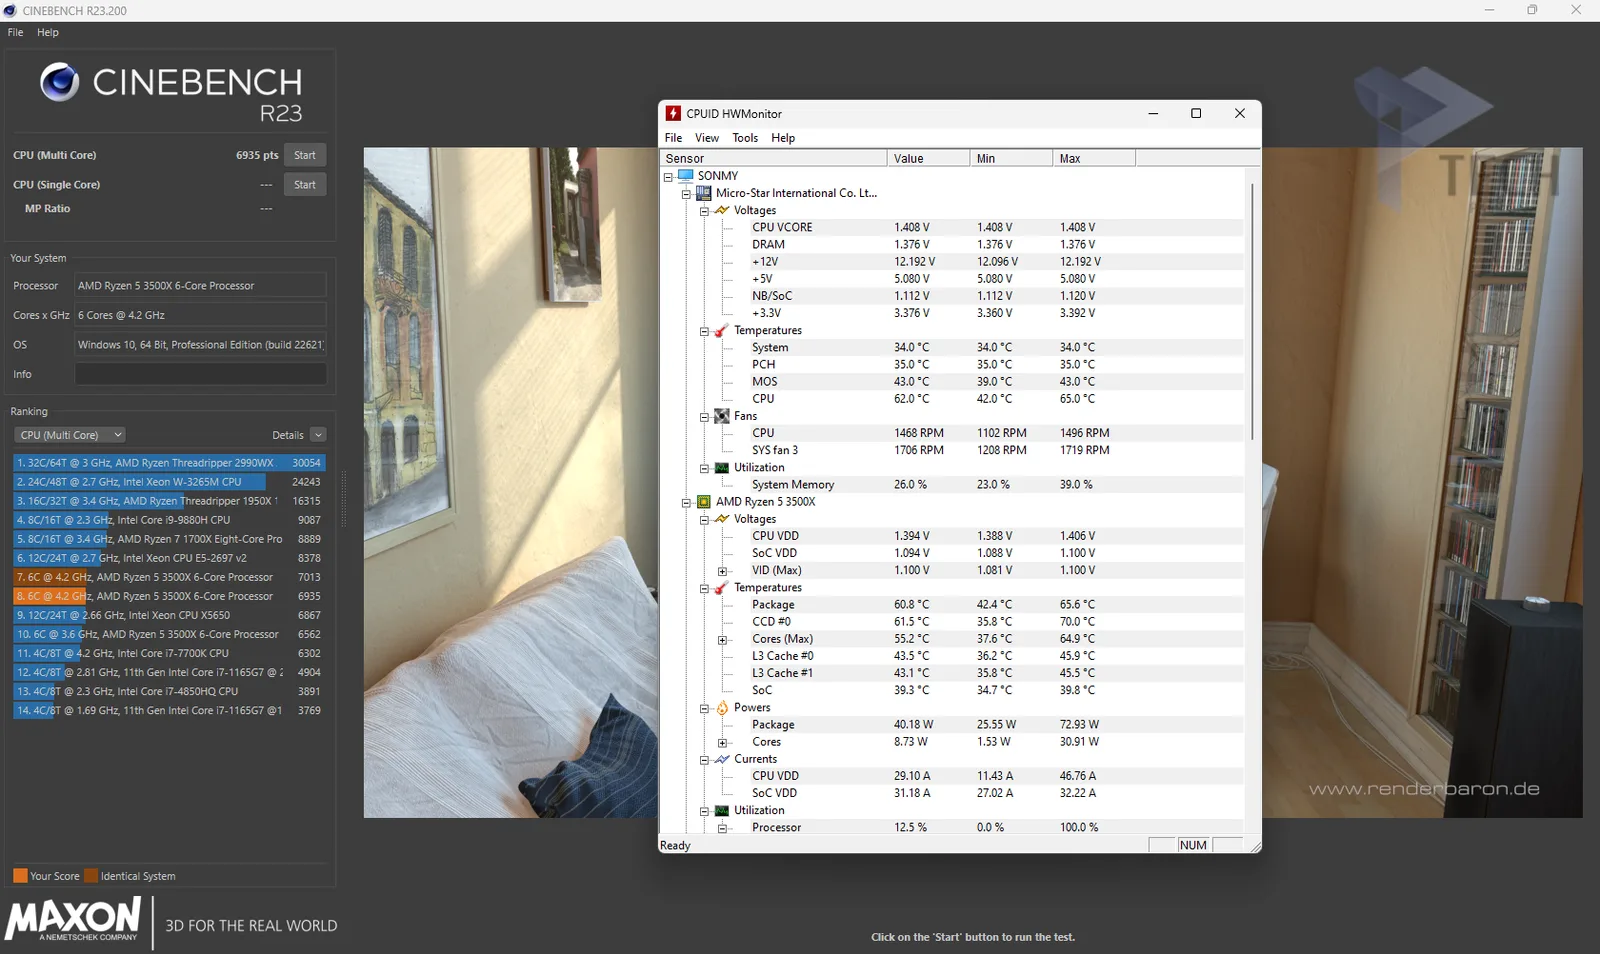Viewport: 1600px width, 954px height.
Task: Click the Currents icon in HWMonitor
Action: pos(722,759)
